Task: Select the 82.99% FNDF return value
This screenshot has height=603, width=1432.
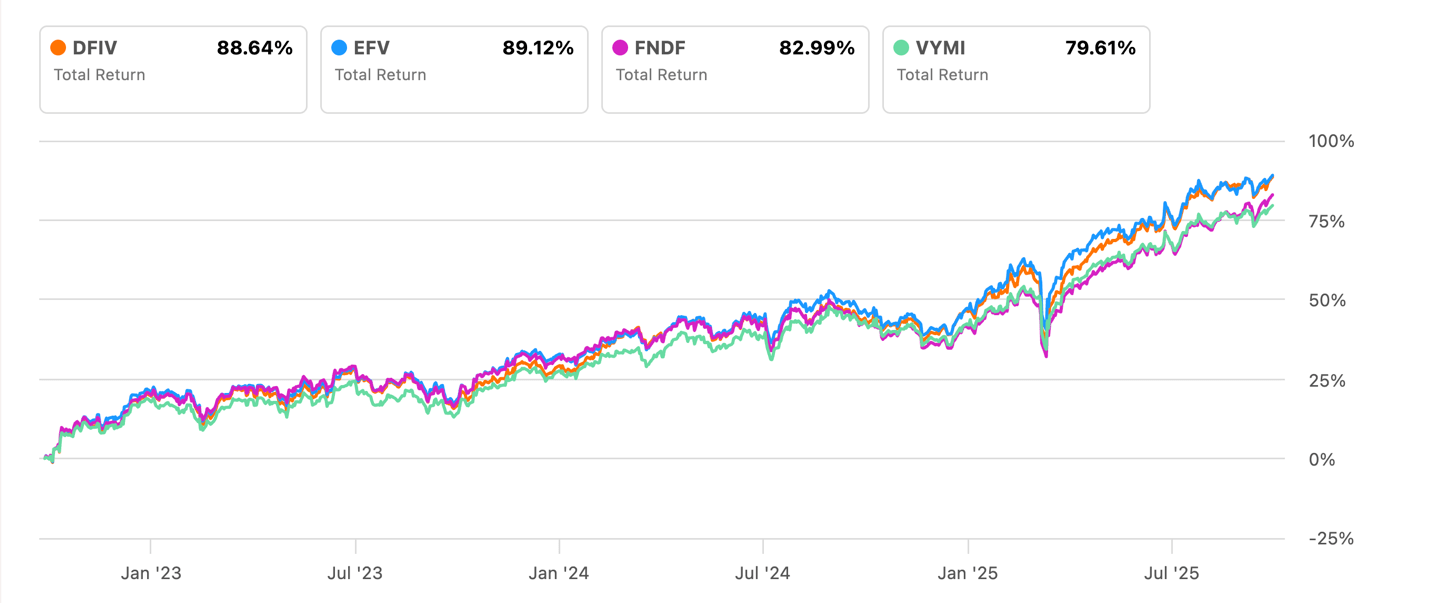Action: coord(817,48)
